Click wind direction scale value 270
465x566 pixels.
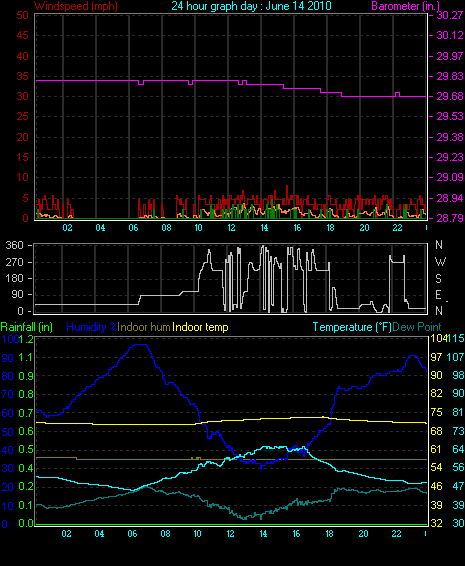tap(15, 262)
